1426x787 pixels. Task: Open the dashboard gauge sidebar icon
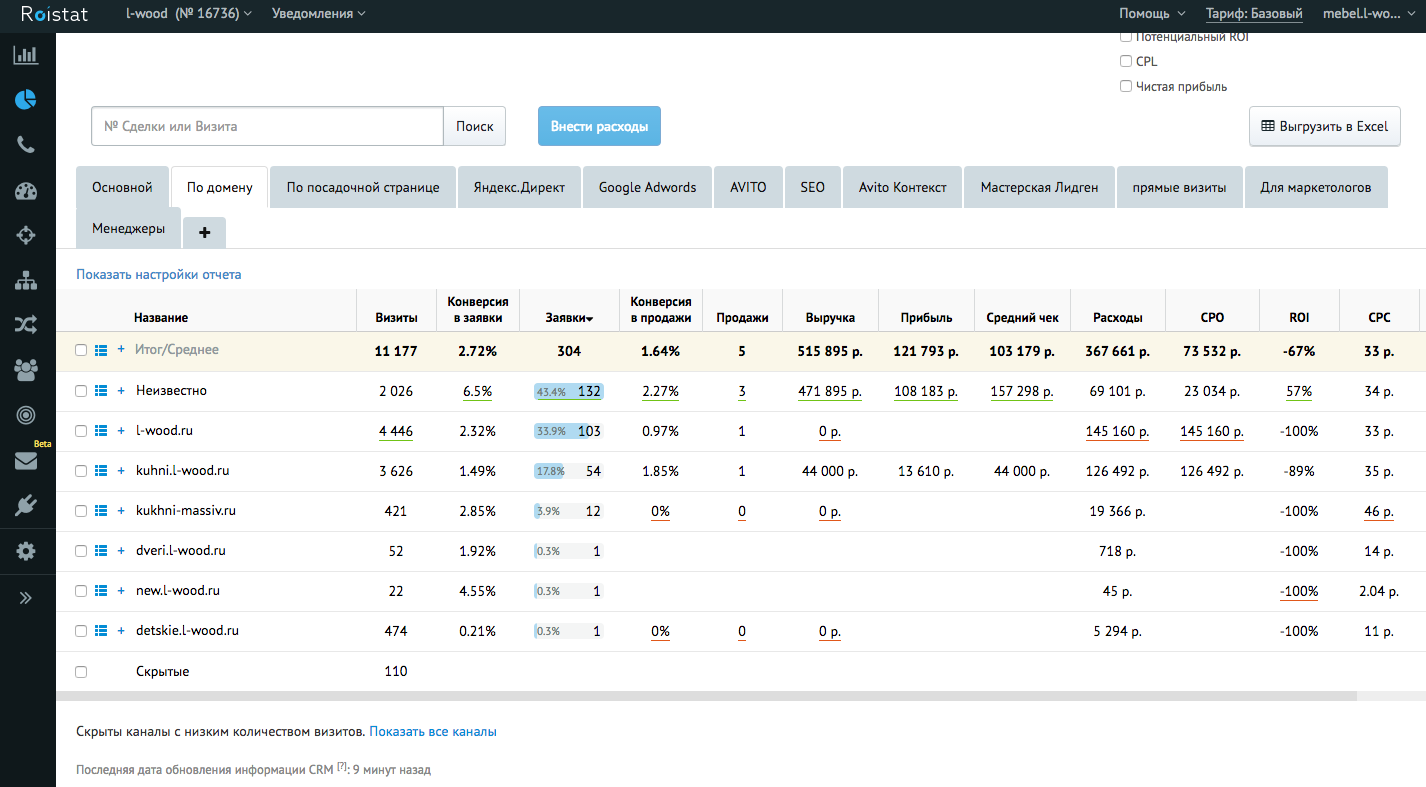[25, 191]
